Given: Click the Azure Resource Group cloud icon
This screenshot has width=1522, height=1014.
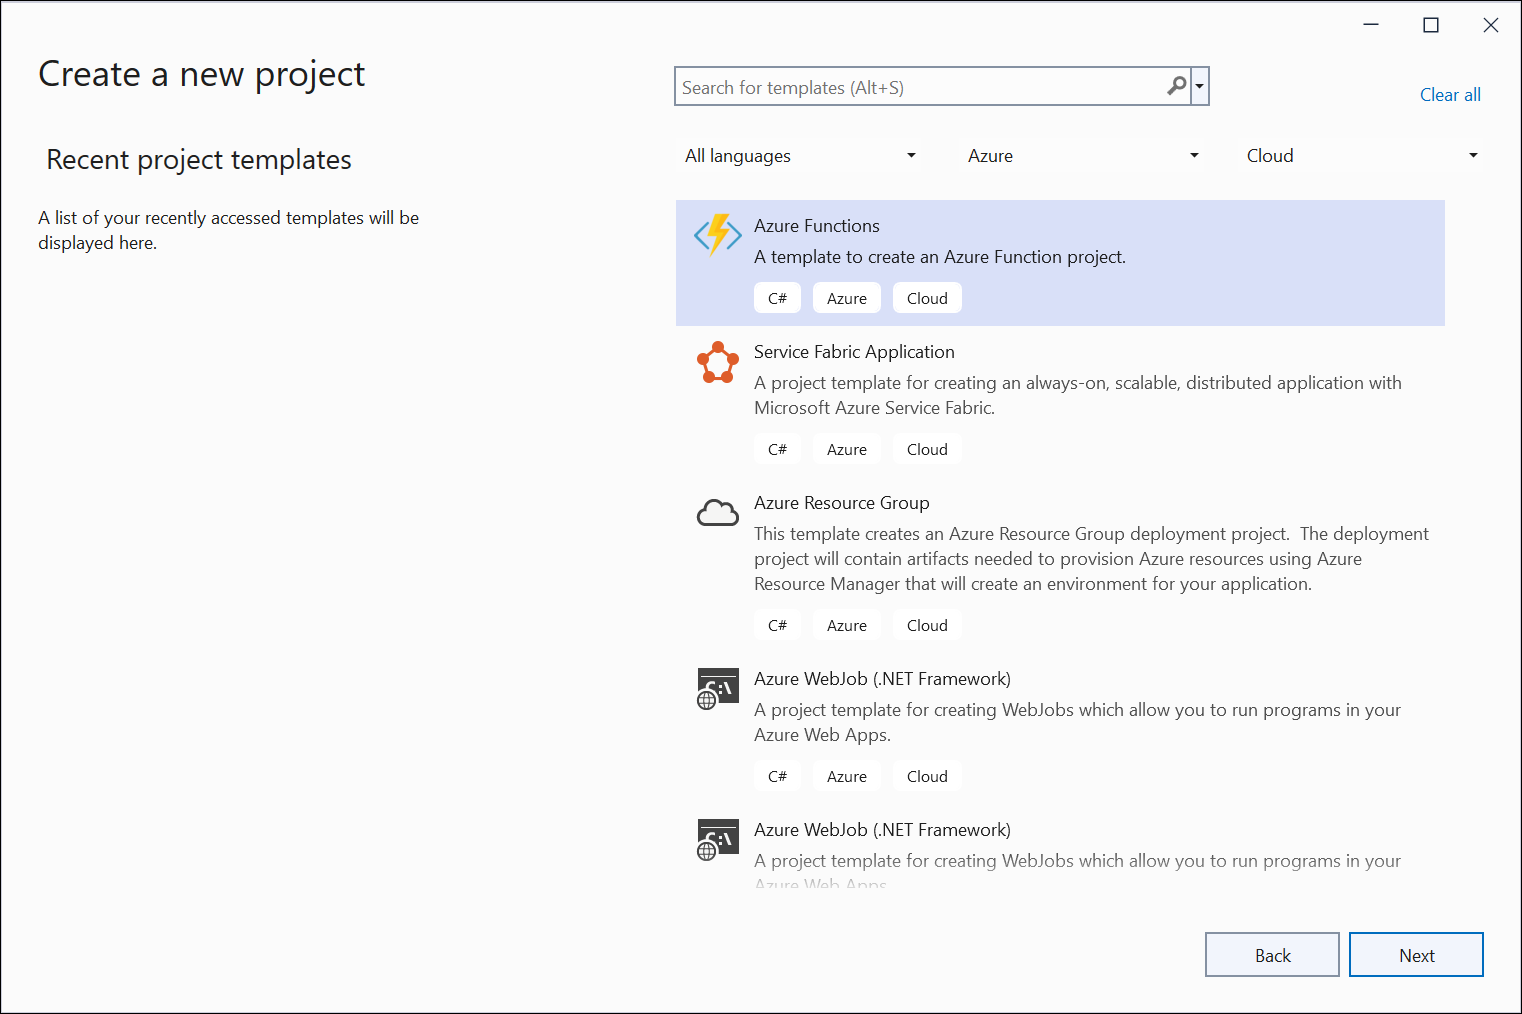Looking at the screenshot, I should tap(717, 513).
